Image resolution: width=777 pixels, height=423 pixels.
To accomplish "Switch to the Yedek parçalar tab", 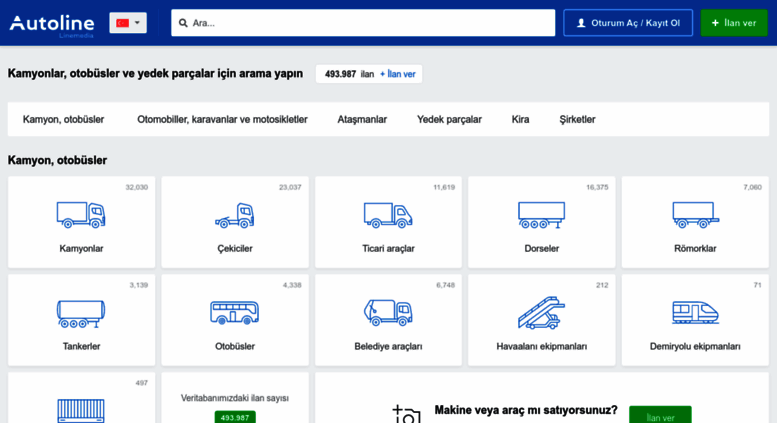I will [449, 119].
